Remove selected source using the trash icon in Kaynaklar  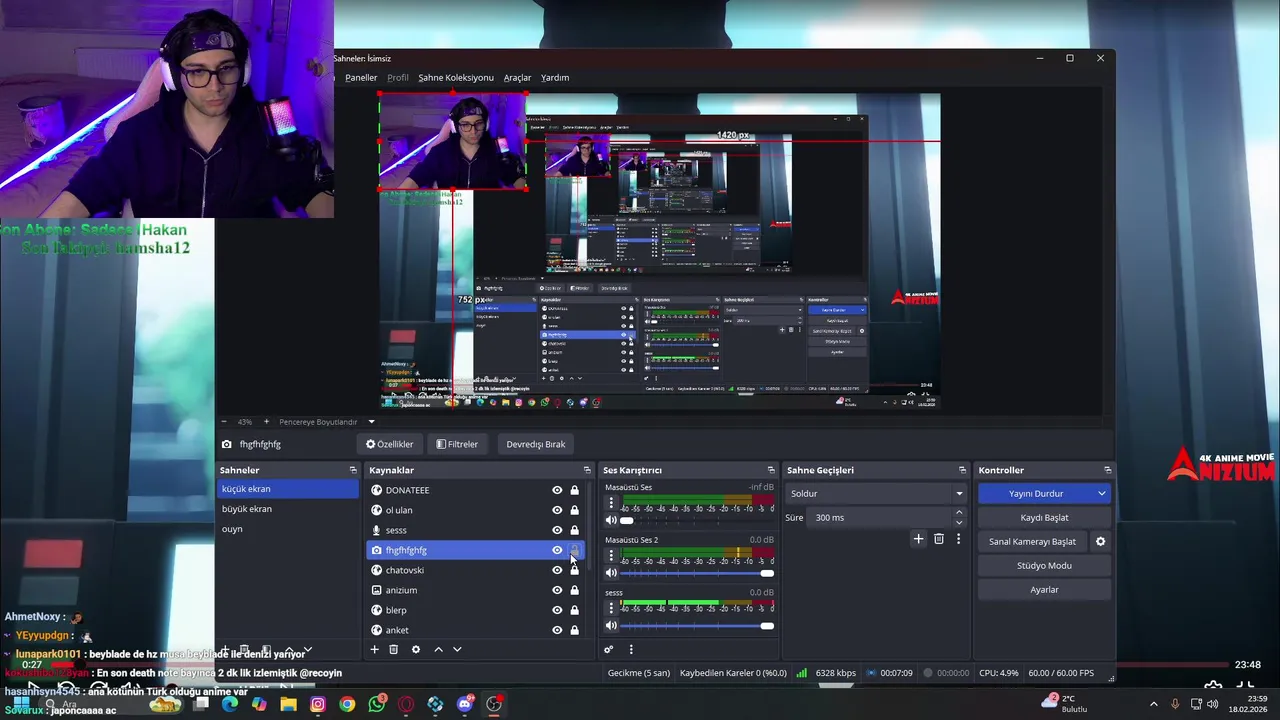(x=394, y=649)
